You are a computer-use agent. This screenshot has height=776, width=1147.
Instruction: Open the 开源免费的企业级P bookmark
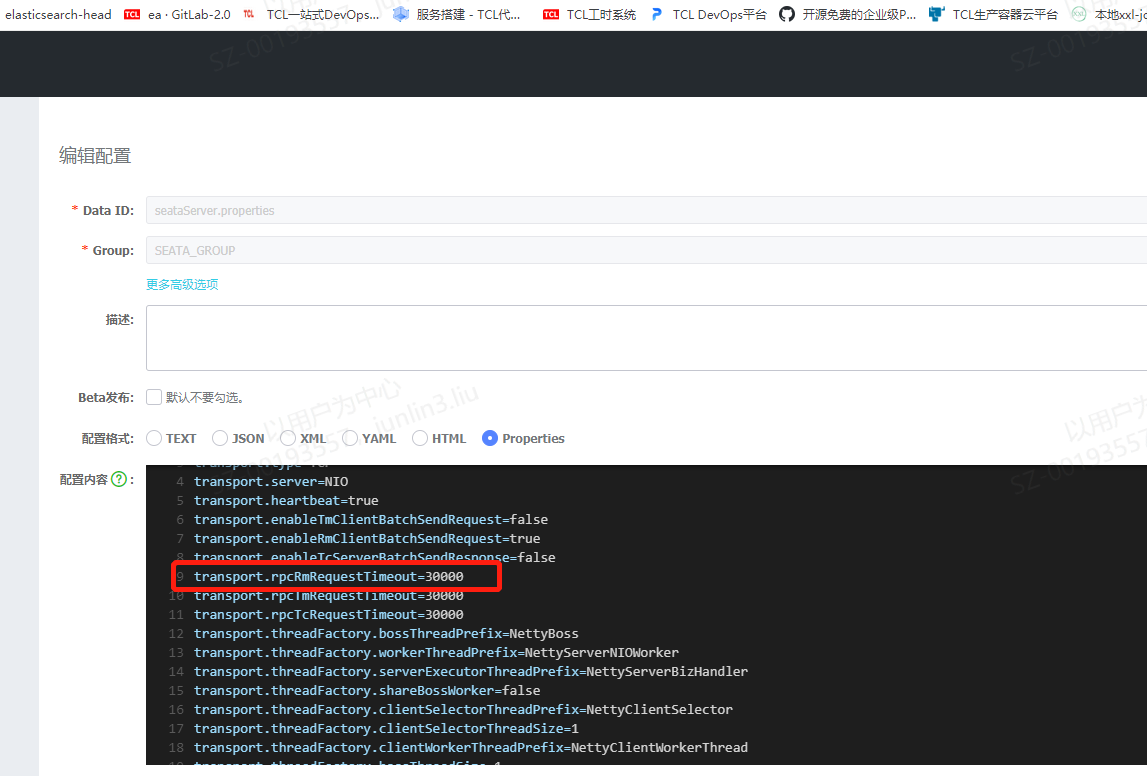click(x=859, y=14)
